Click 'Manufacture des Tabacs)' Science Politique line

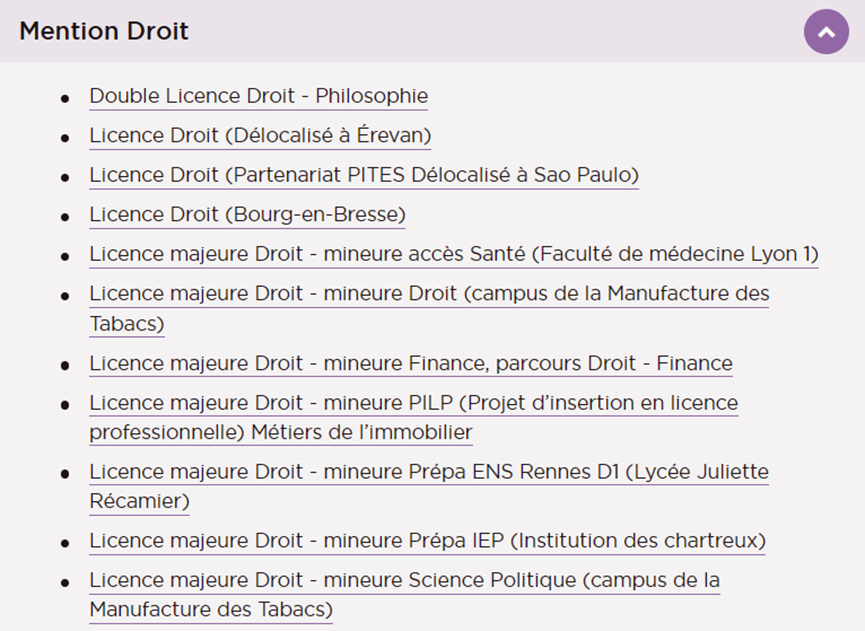[x=211, y=610]
